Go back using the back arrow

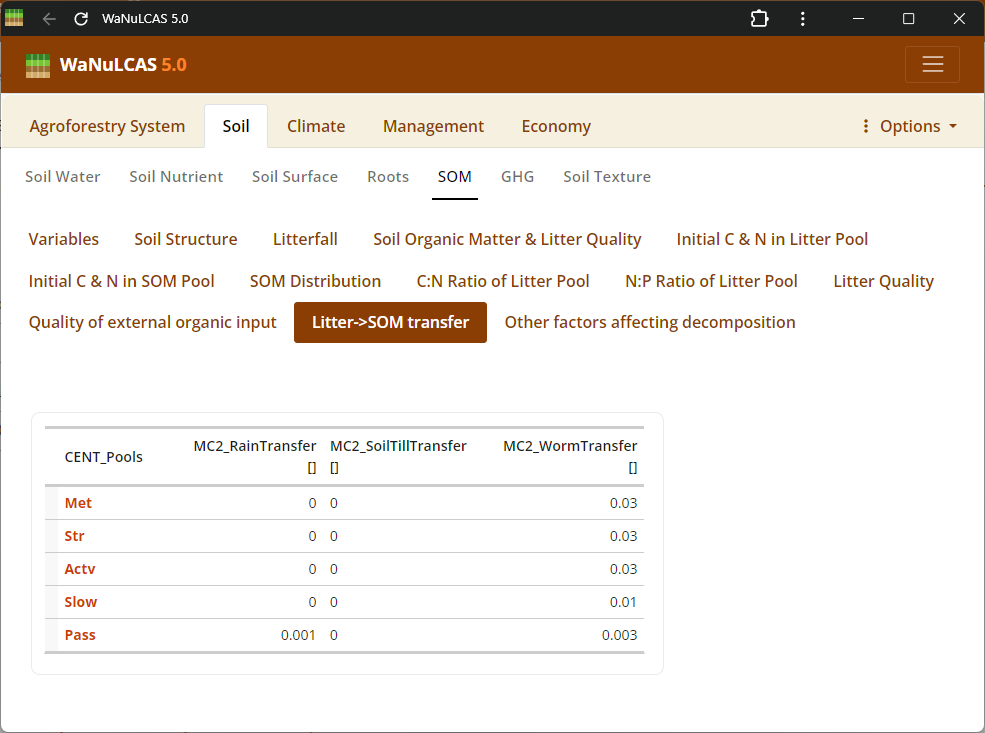click(49, 19)
